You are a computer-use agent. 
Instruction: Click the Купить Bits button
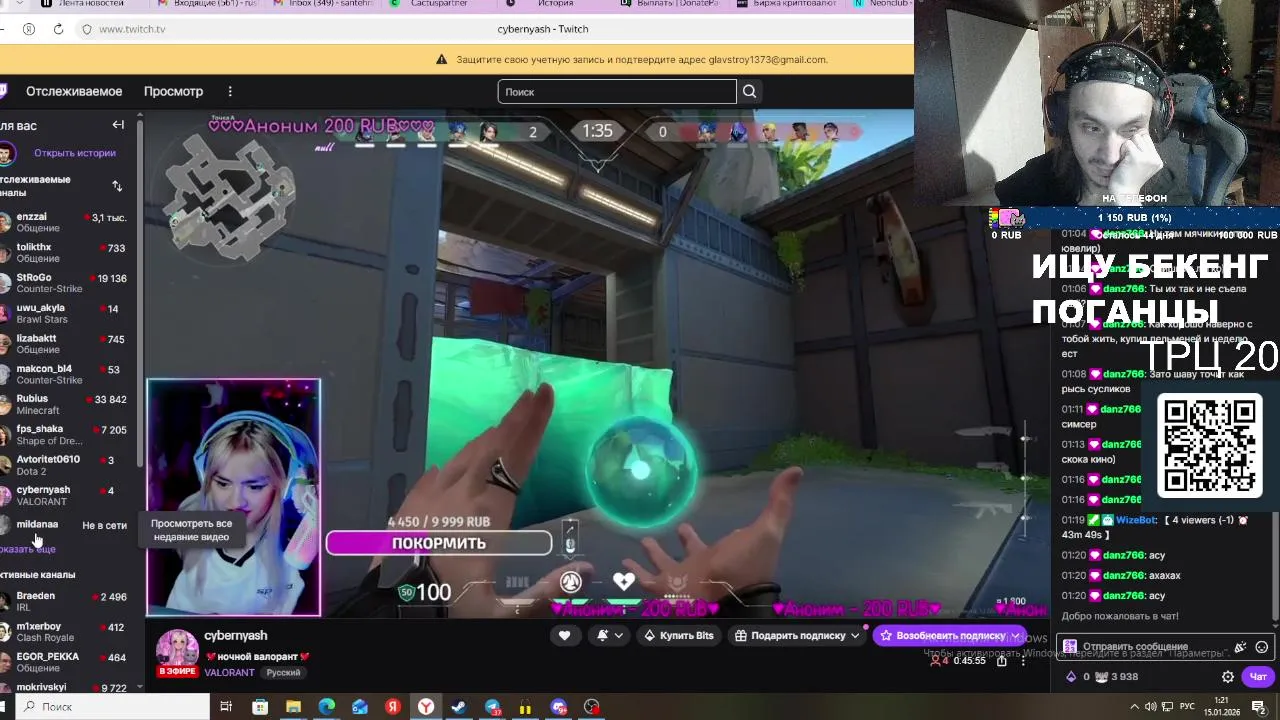[679, 635]
